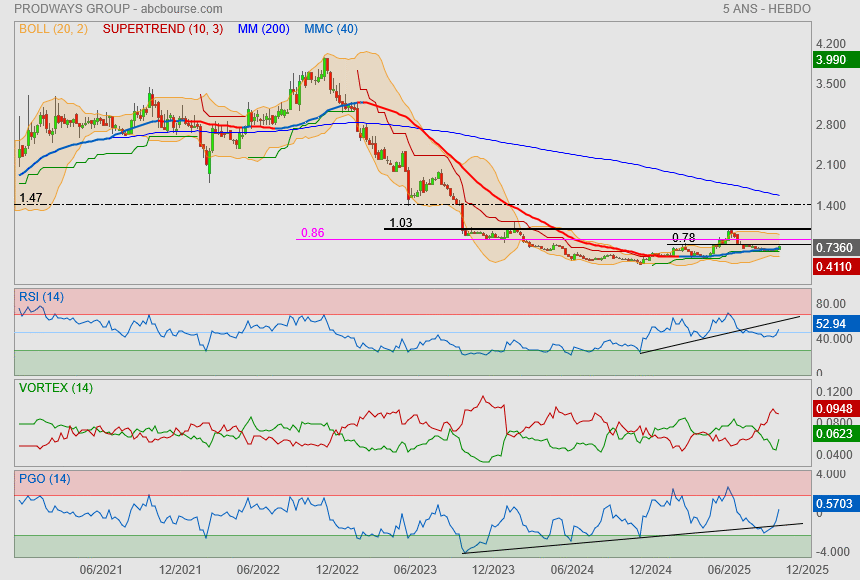Click the PGO value tag 0.5703
This screenshot has height=580, width=860.
[832, 505]
